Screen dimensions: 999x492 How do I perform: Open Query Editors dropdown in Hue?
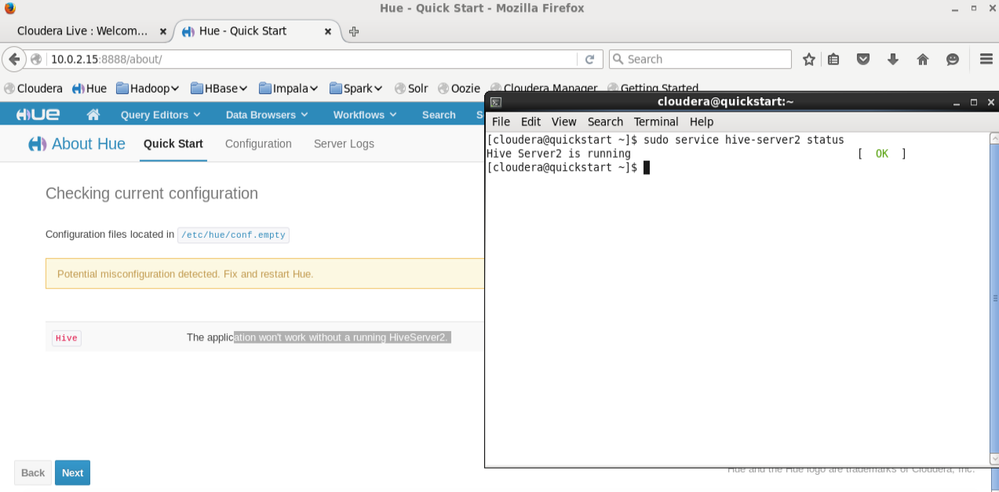coord(161,115)
